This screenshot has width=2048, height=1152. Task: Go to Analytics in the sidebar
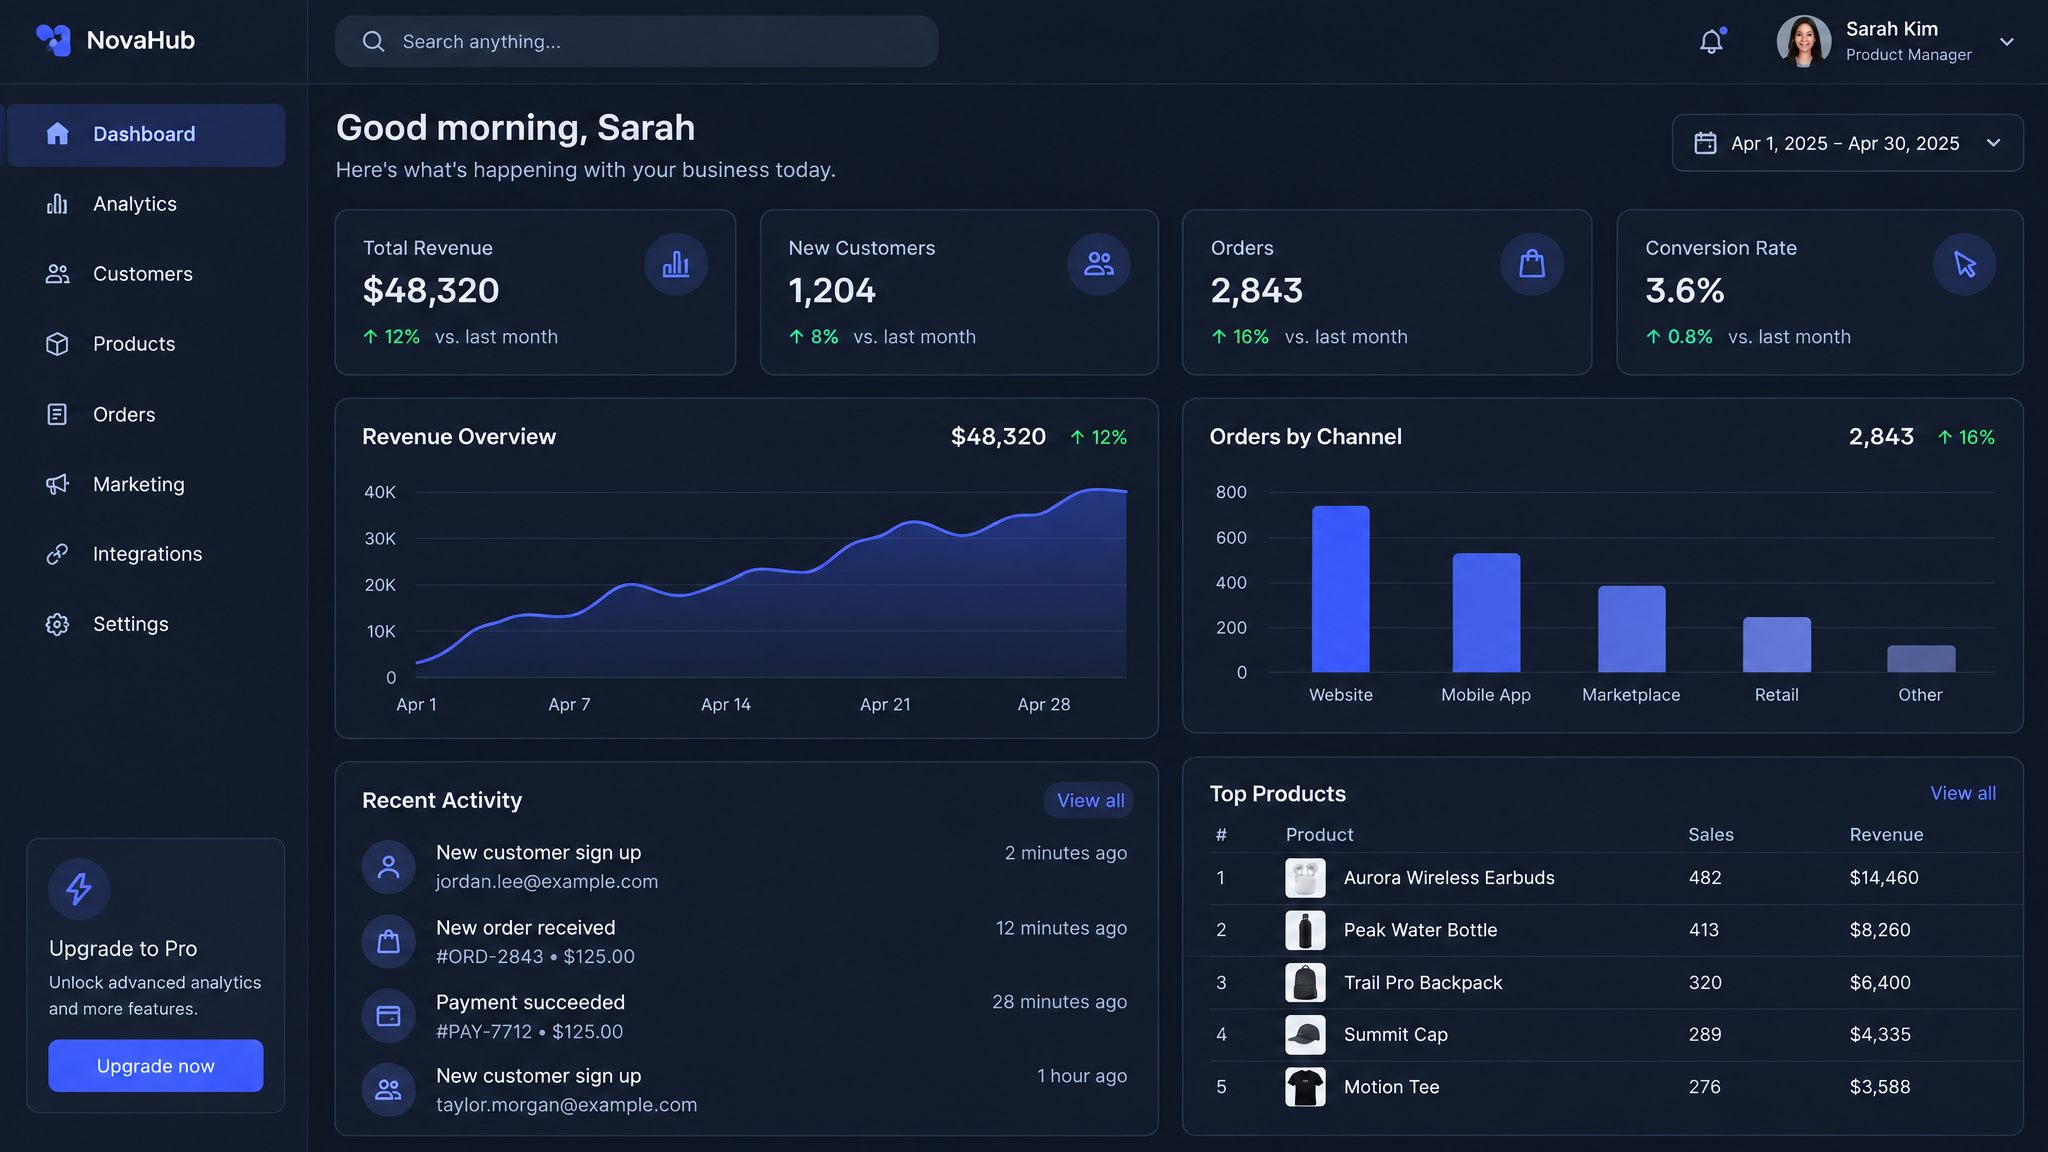146,204
